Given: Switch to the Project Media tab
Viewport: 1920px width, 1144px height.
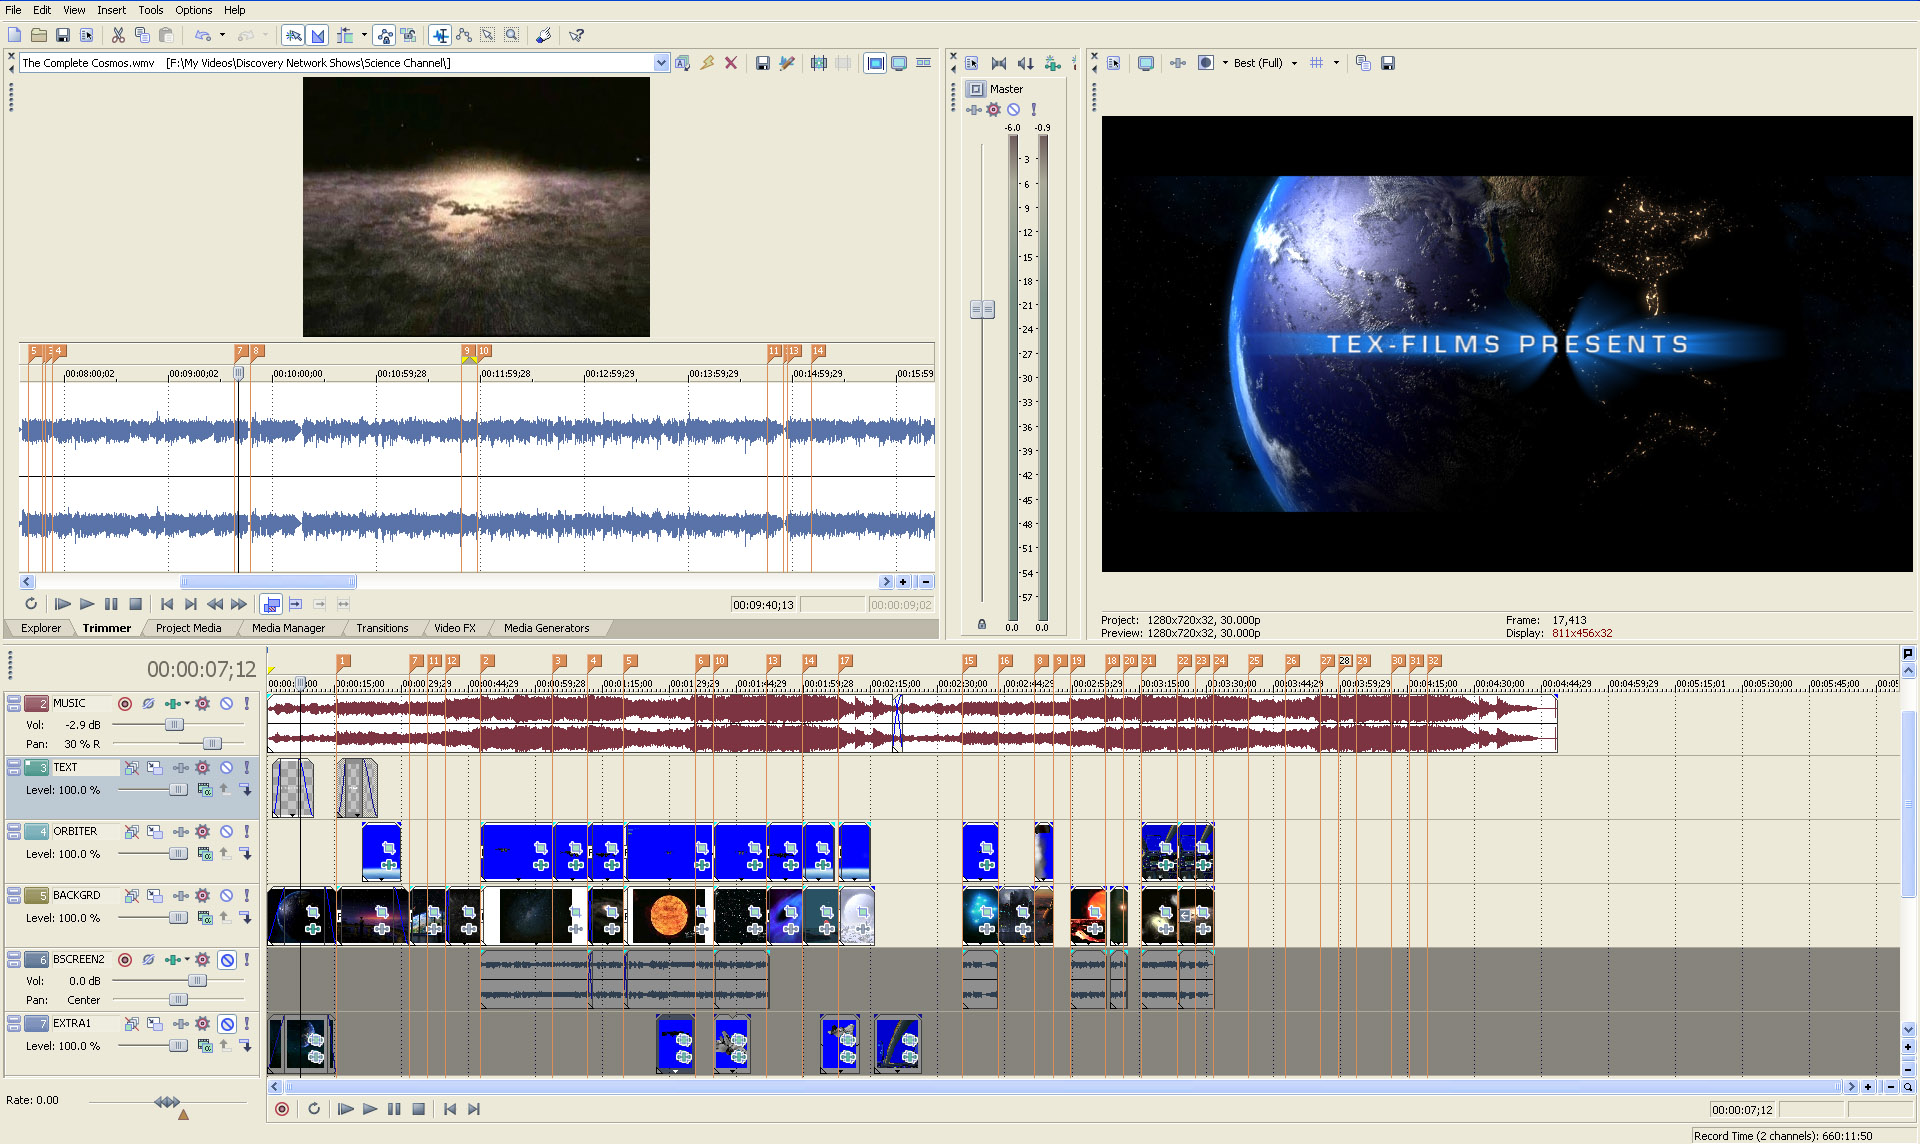Looking at the screenshot, I should 188,629.
